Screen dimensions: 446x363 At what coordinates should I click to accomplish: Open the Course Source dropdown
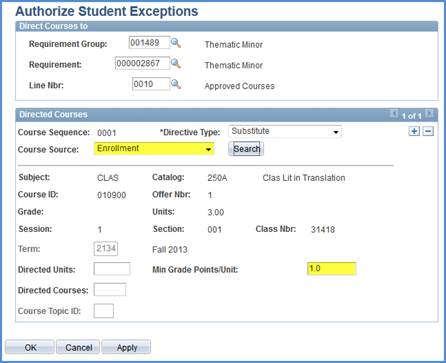[x=154, y=149]
